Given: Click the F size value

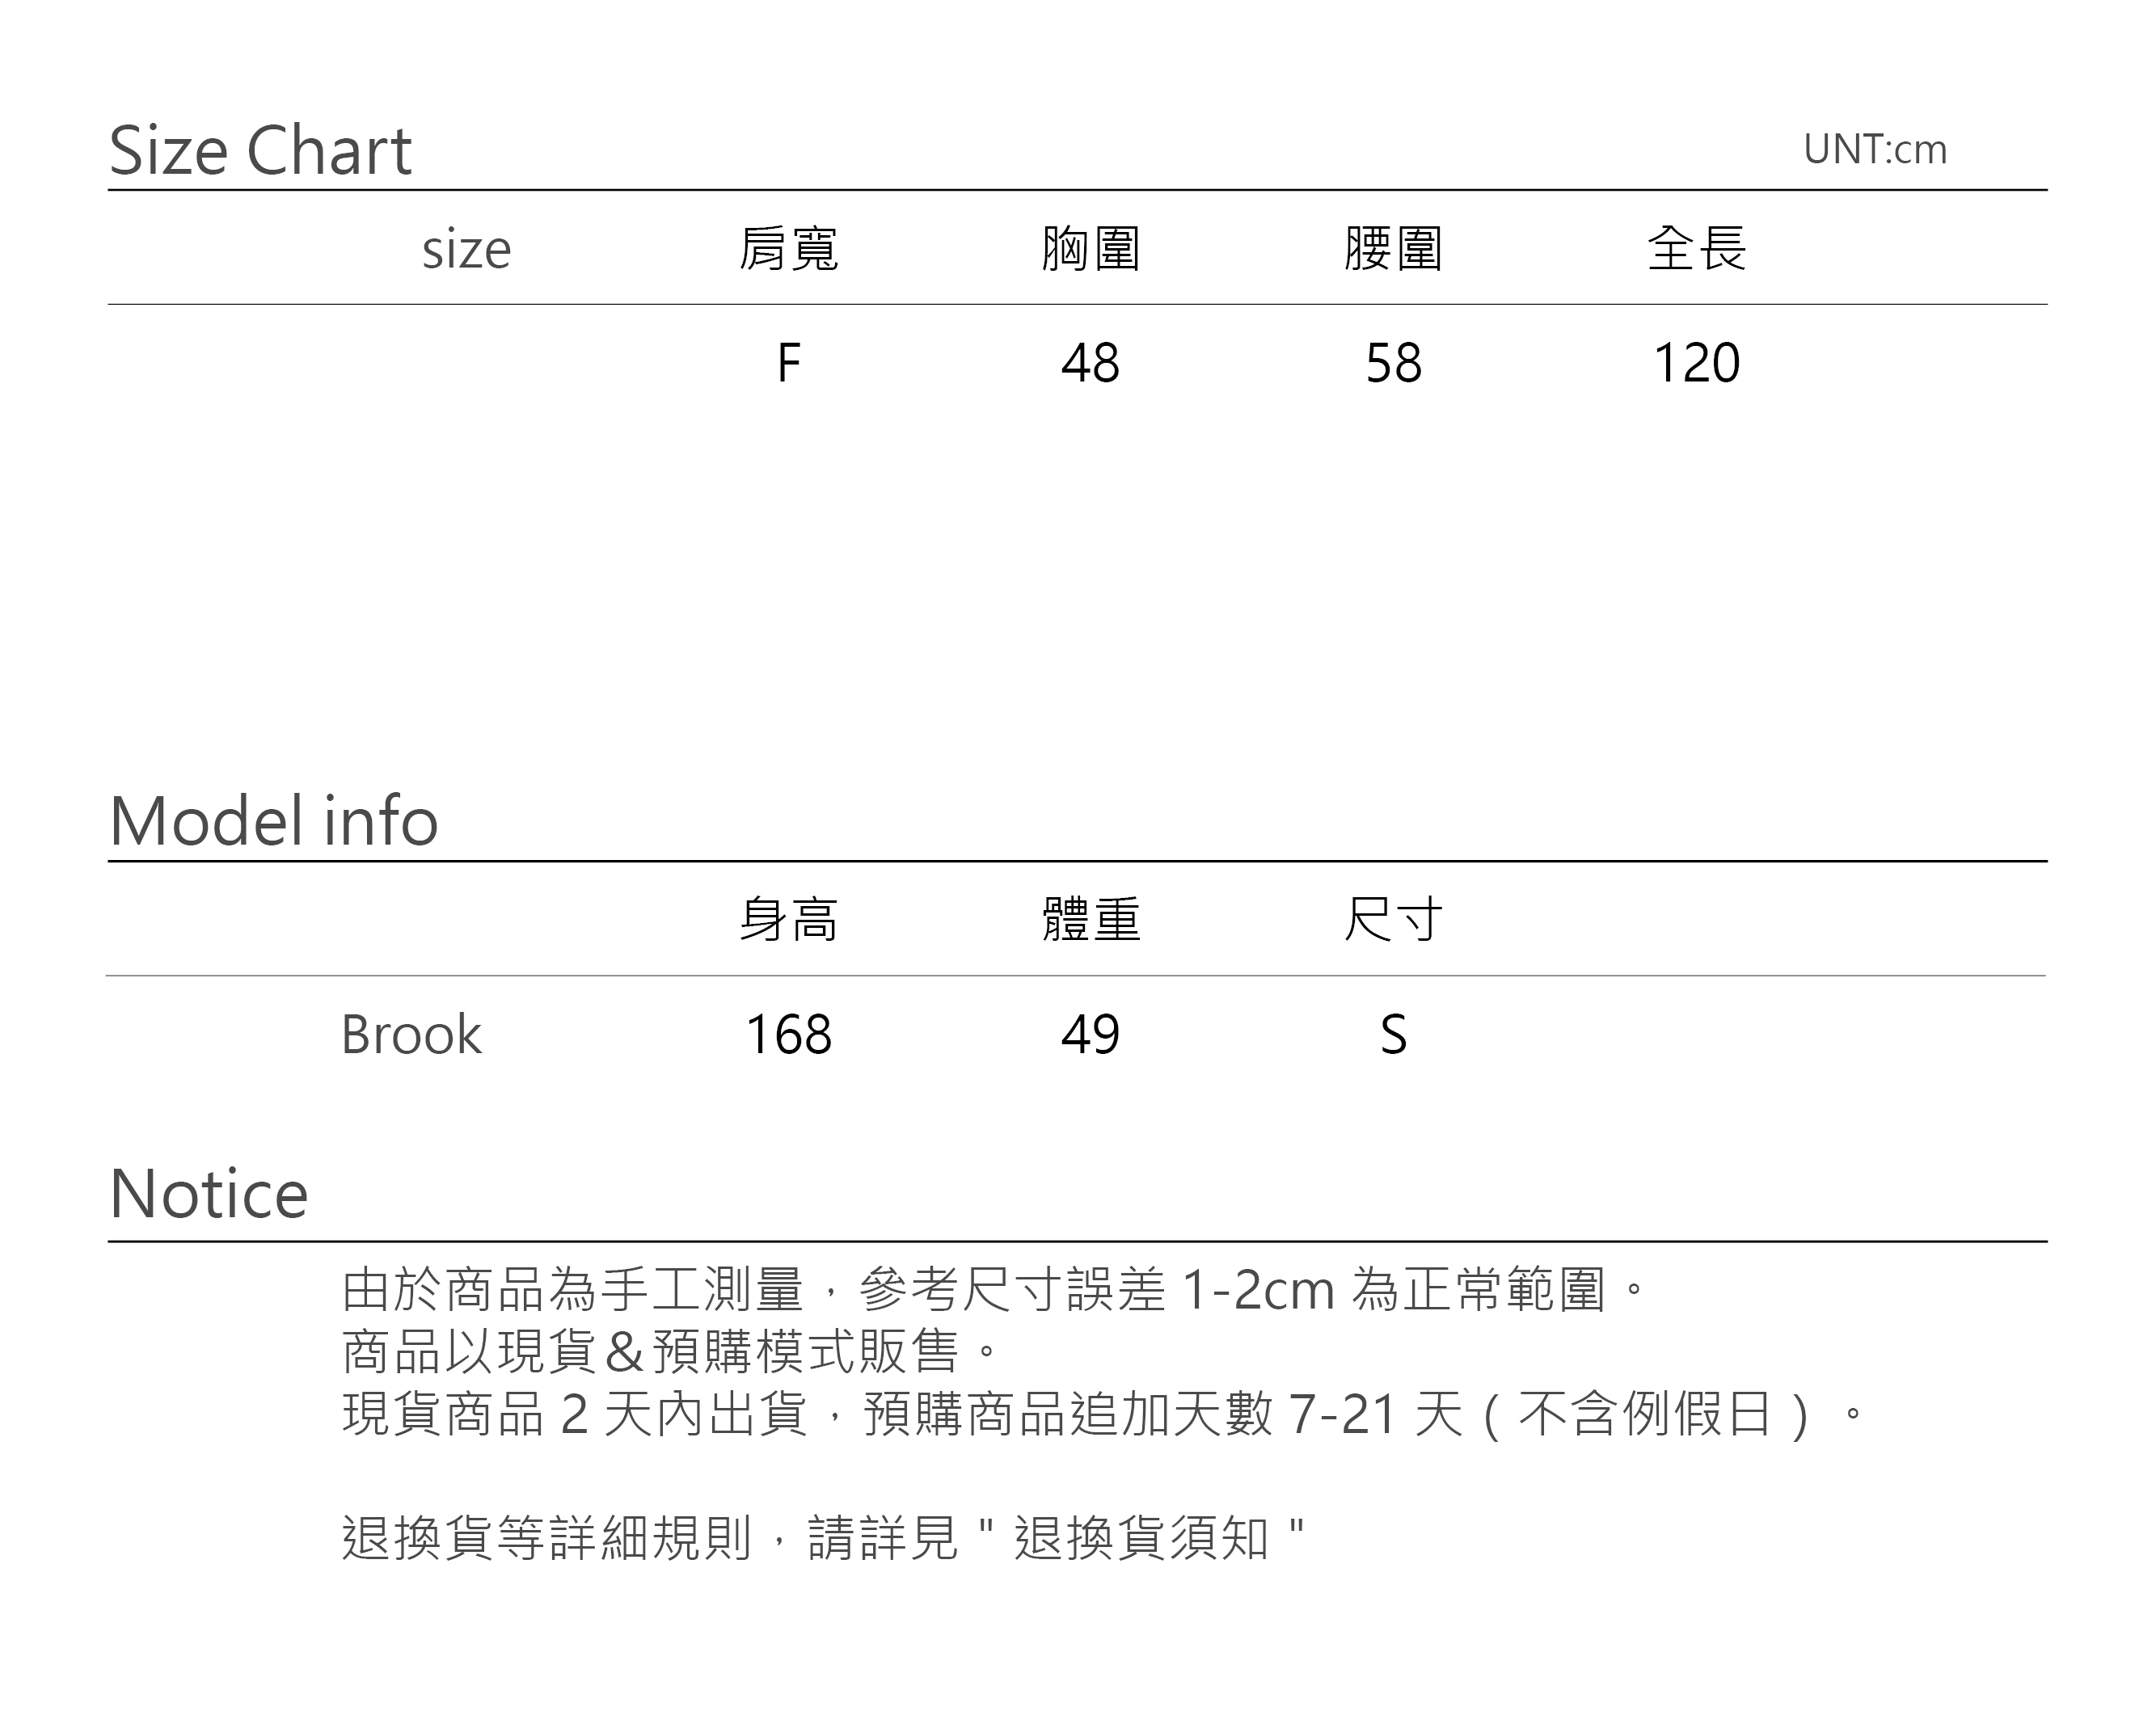Looking at the screenshot, I should (x=788, y=363).
